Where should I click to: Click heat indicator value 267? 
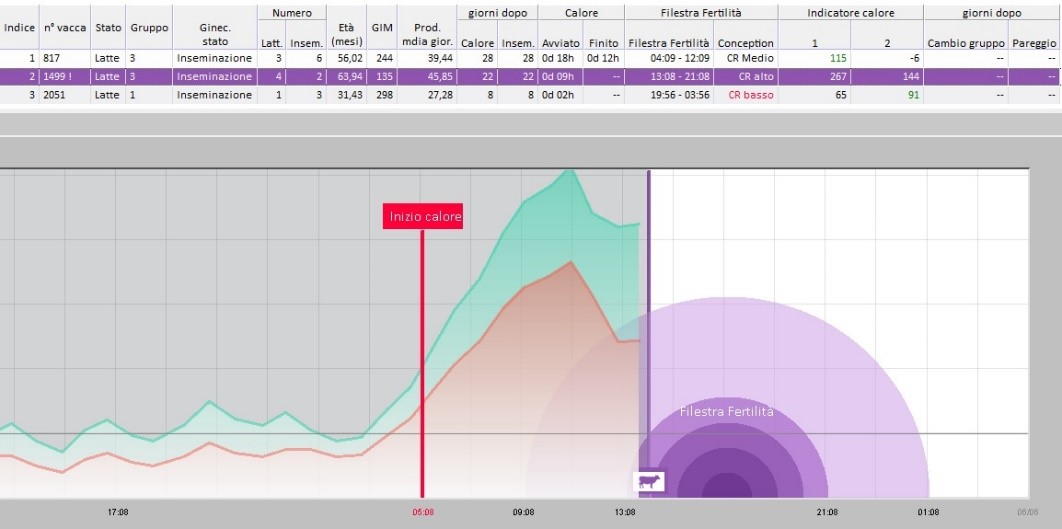click(838, 77)
